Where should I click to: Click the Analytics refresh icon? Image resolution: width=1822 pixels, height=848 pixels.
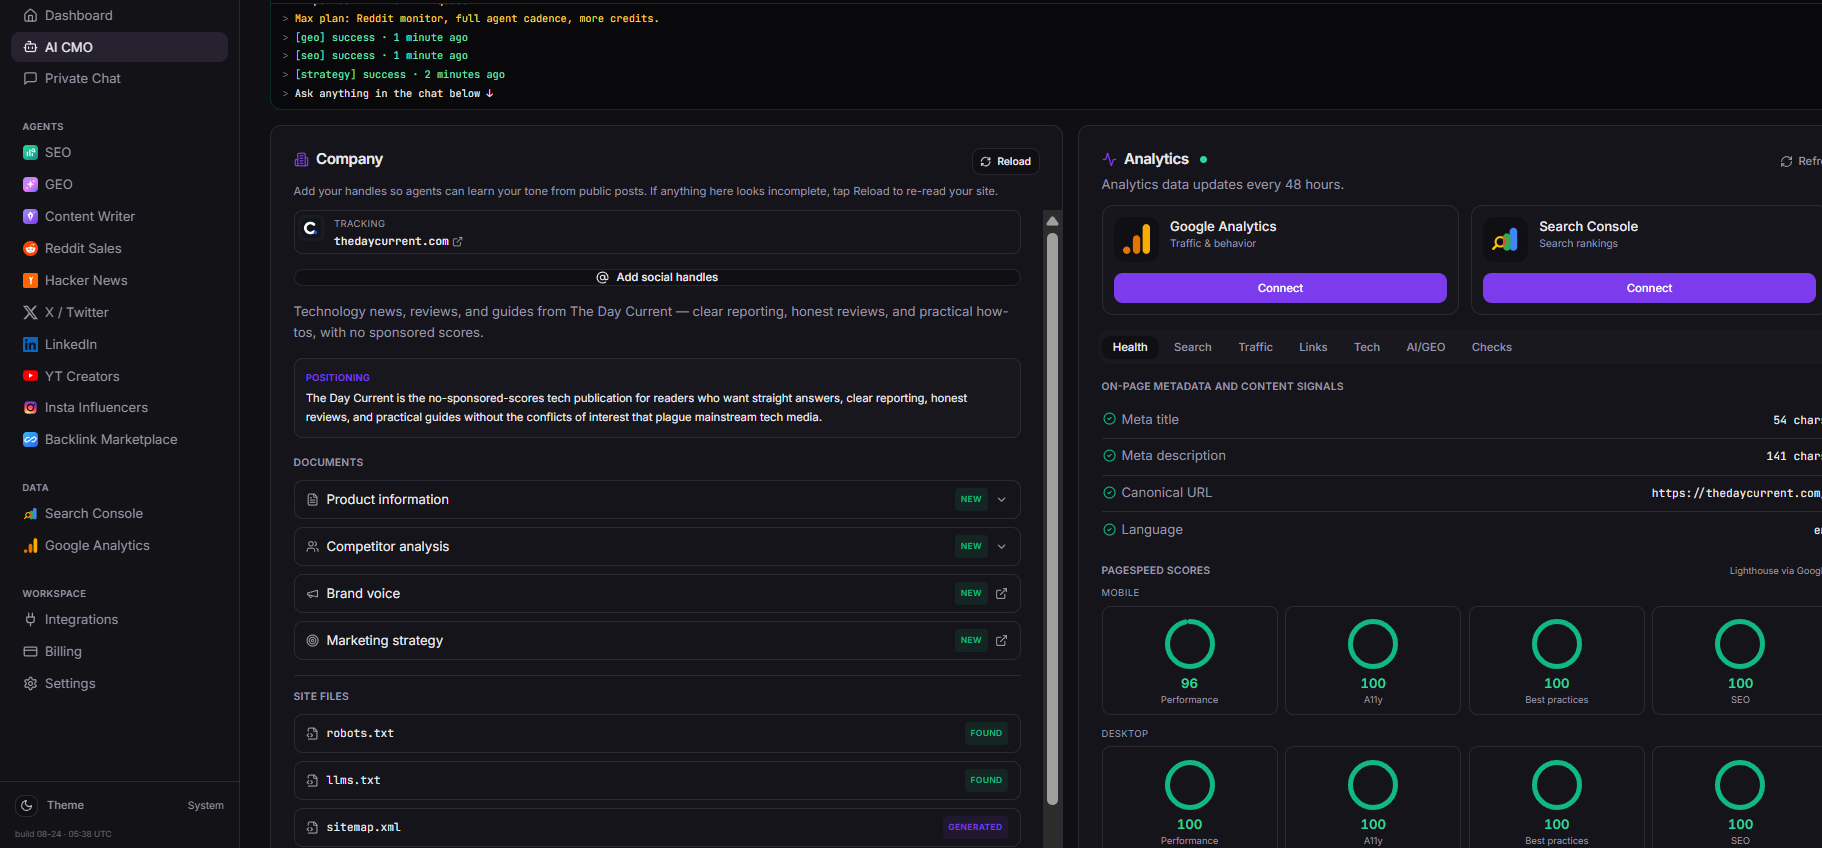1786,161
